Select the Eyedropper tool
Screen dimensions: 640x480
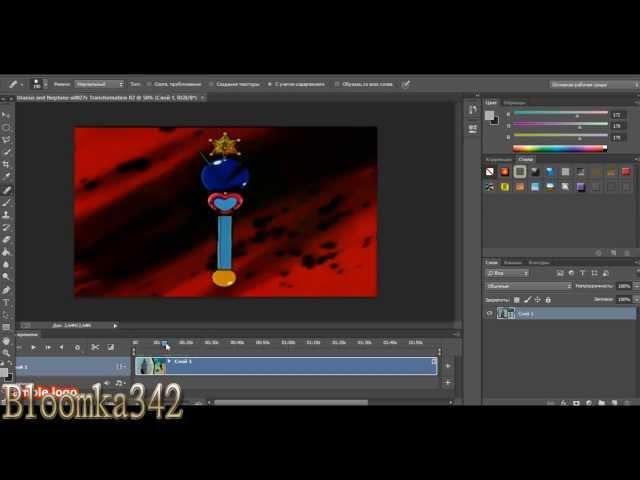(6, 177)
